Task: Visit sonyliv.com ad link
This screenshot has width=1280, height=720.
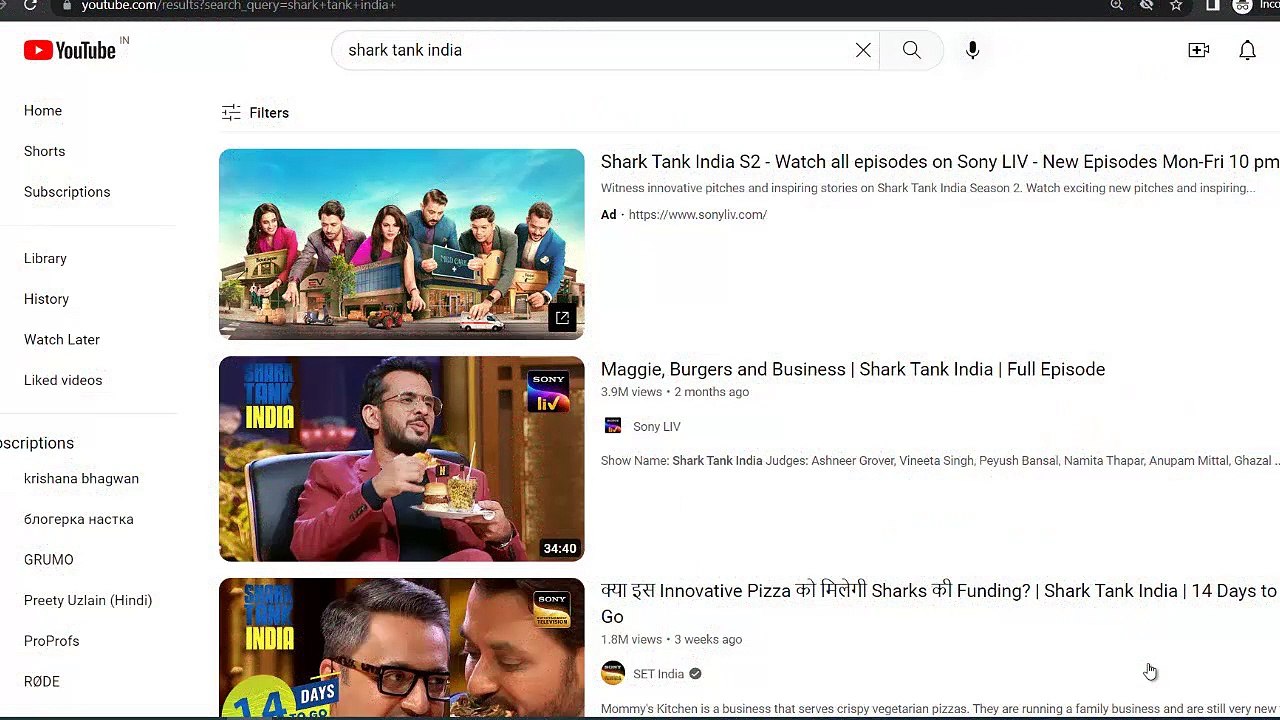Action: (x=697, y=215)
